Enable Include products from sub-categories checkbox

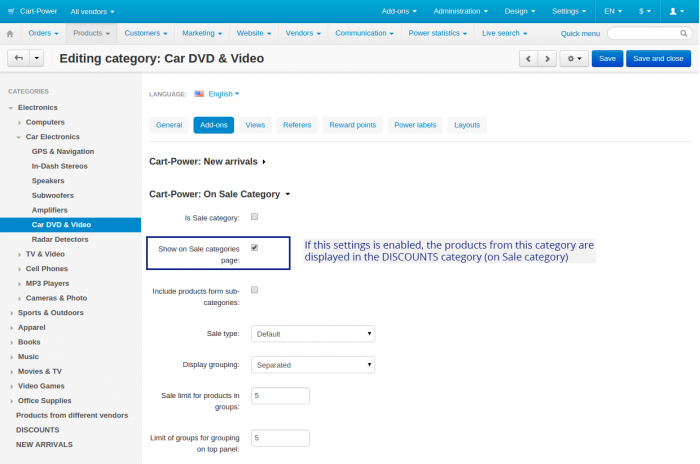(x=254, y=290)
